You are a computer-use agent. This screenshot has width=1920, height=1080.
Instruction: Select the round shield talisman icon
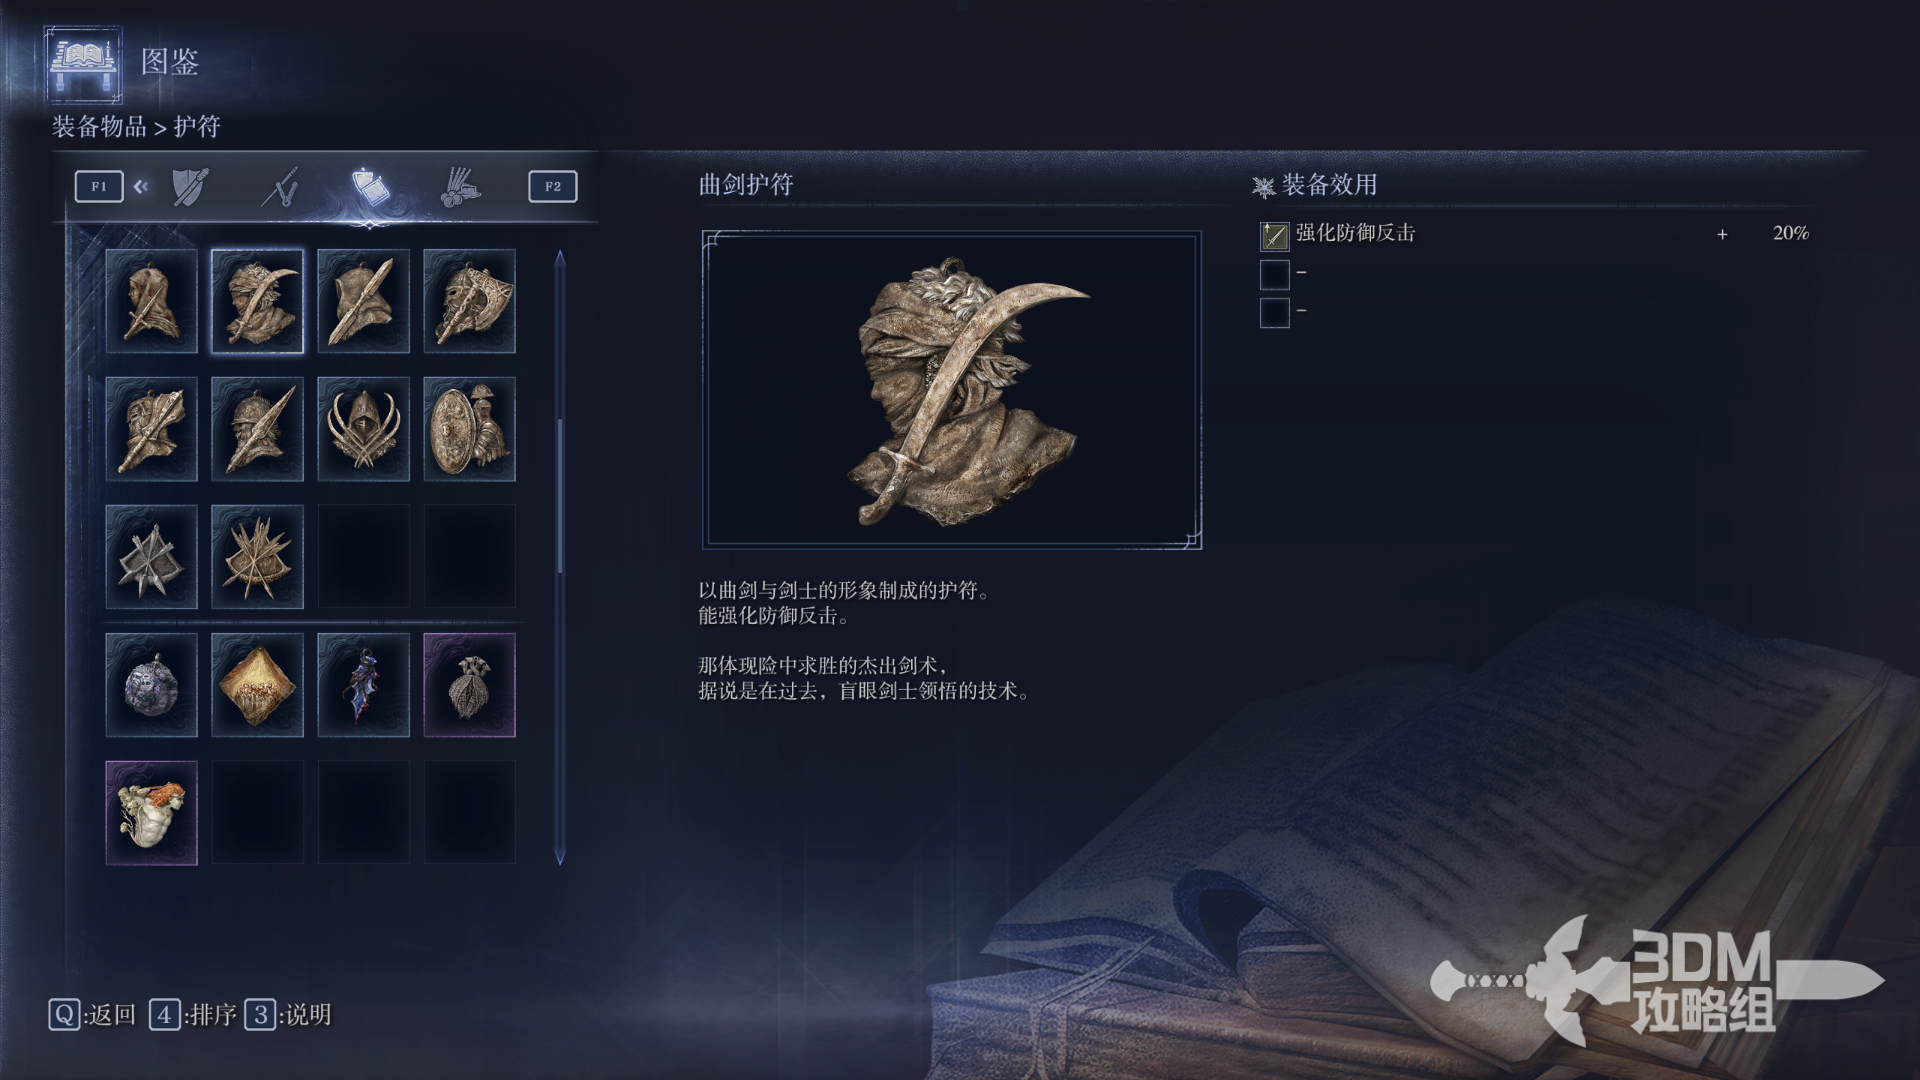click(469, 429)
